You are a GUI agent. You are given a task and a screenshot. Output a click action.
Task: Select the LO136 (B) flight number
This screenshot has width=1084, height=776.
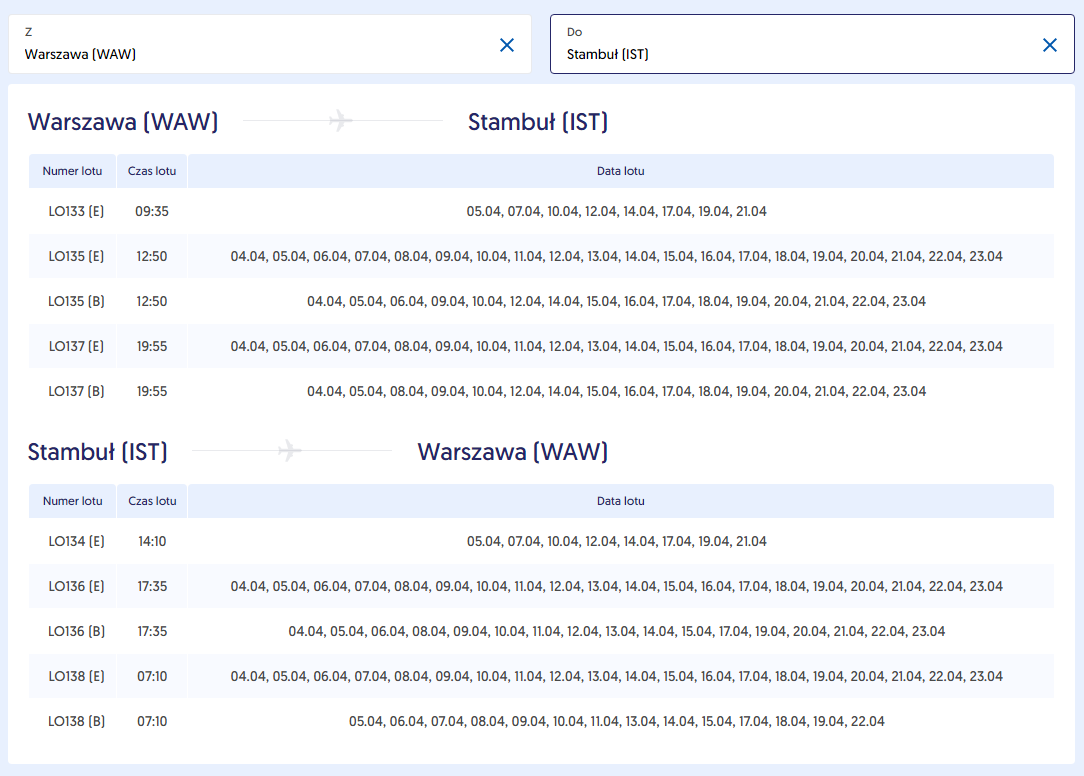click(76, 631)
